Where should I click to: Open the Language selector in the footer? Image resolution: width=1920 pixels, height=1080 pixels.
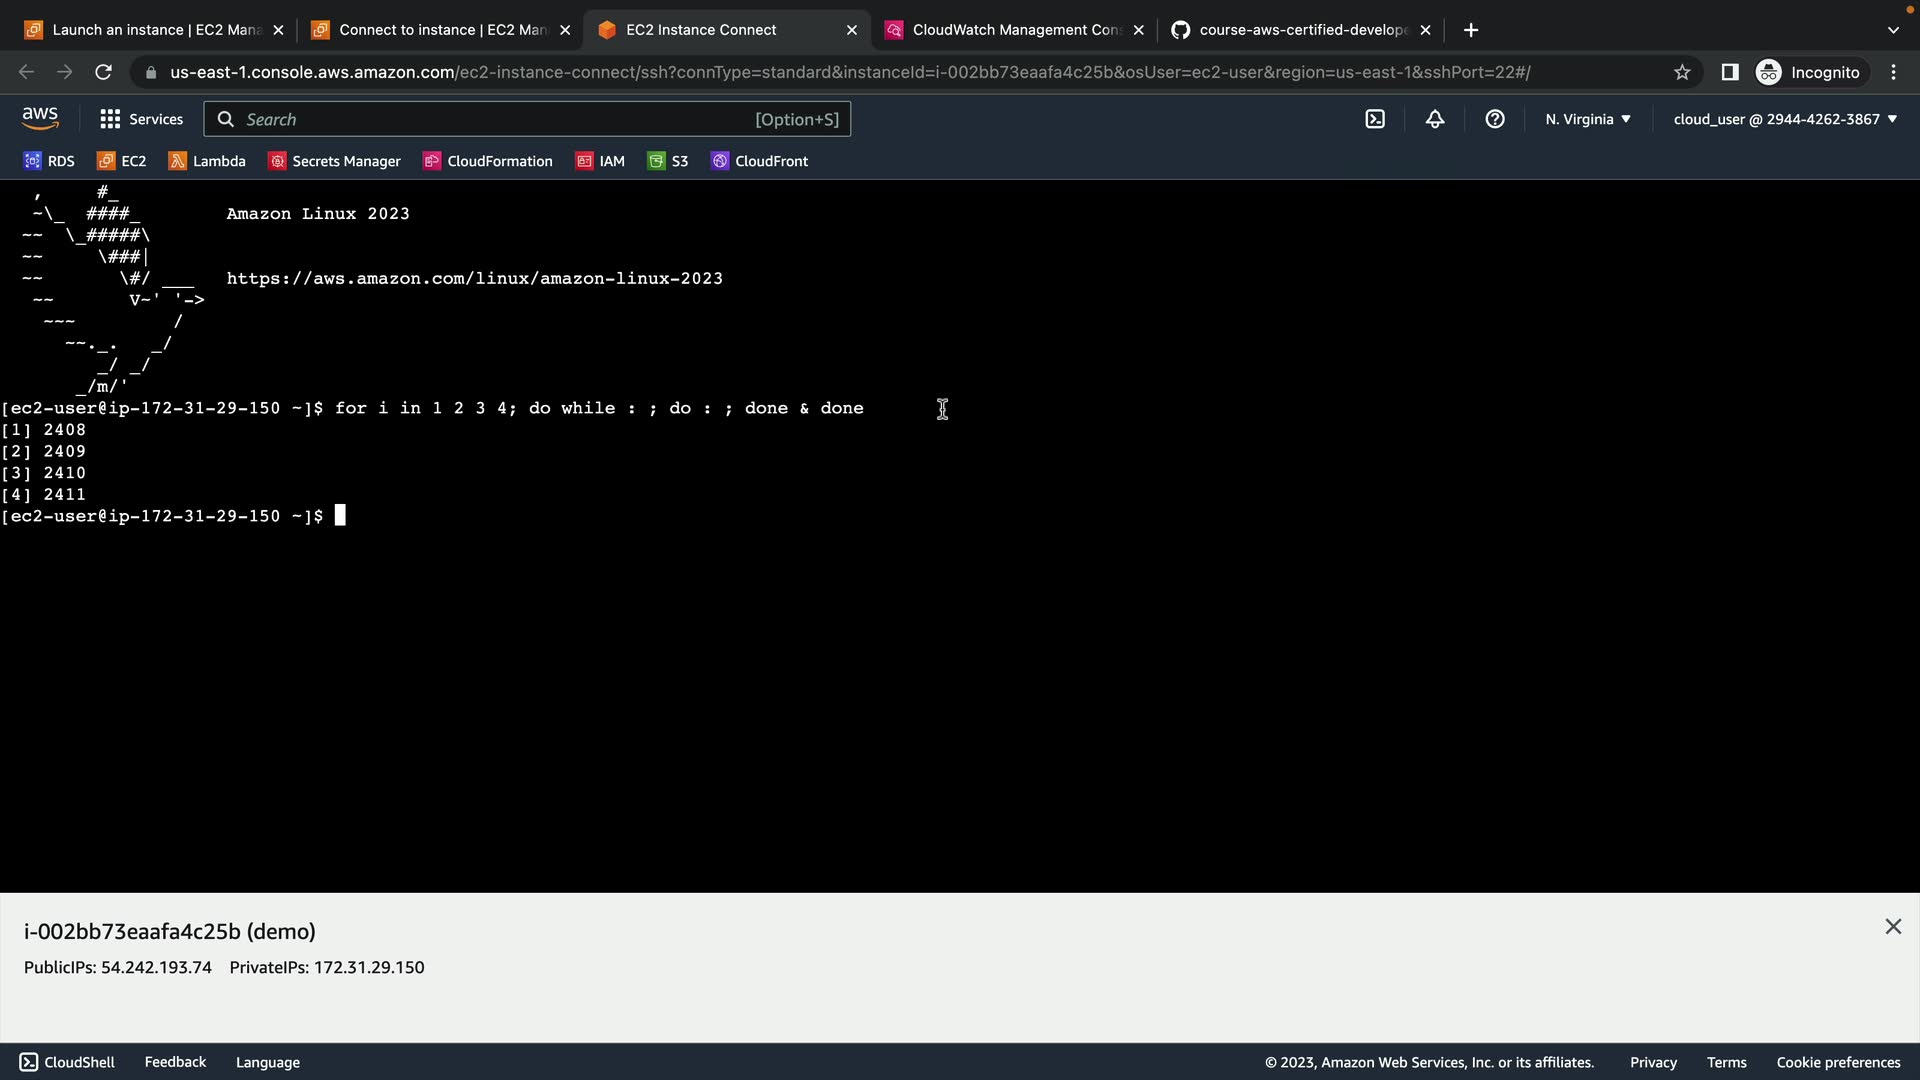click(267, 1062)
